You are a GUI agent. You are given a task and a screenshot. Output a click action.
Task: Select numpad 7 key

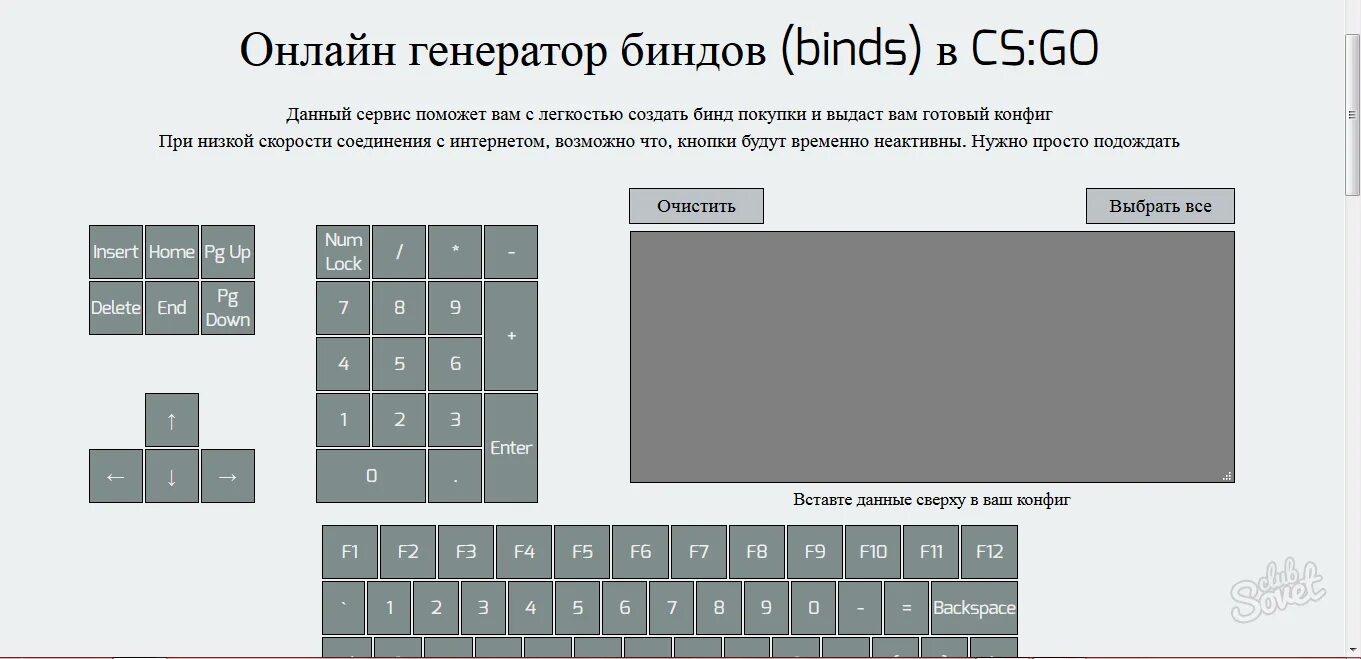[343, 308]
